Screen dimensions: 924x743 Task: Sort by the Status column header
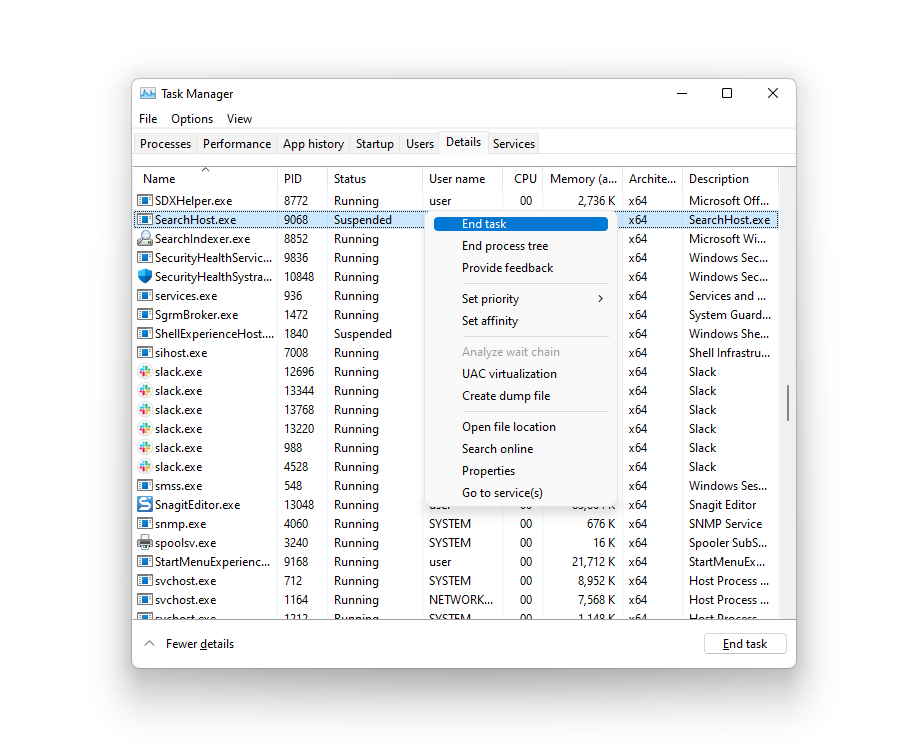click(375, 179)
